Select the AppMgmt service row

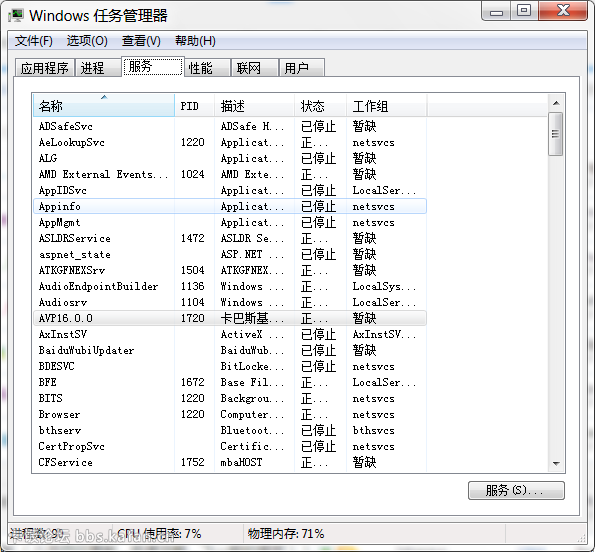click(230, 222)
